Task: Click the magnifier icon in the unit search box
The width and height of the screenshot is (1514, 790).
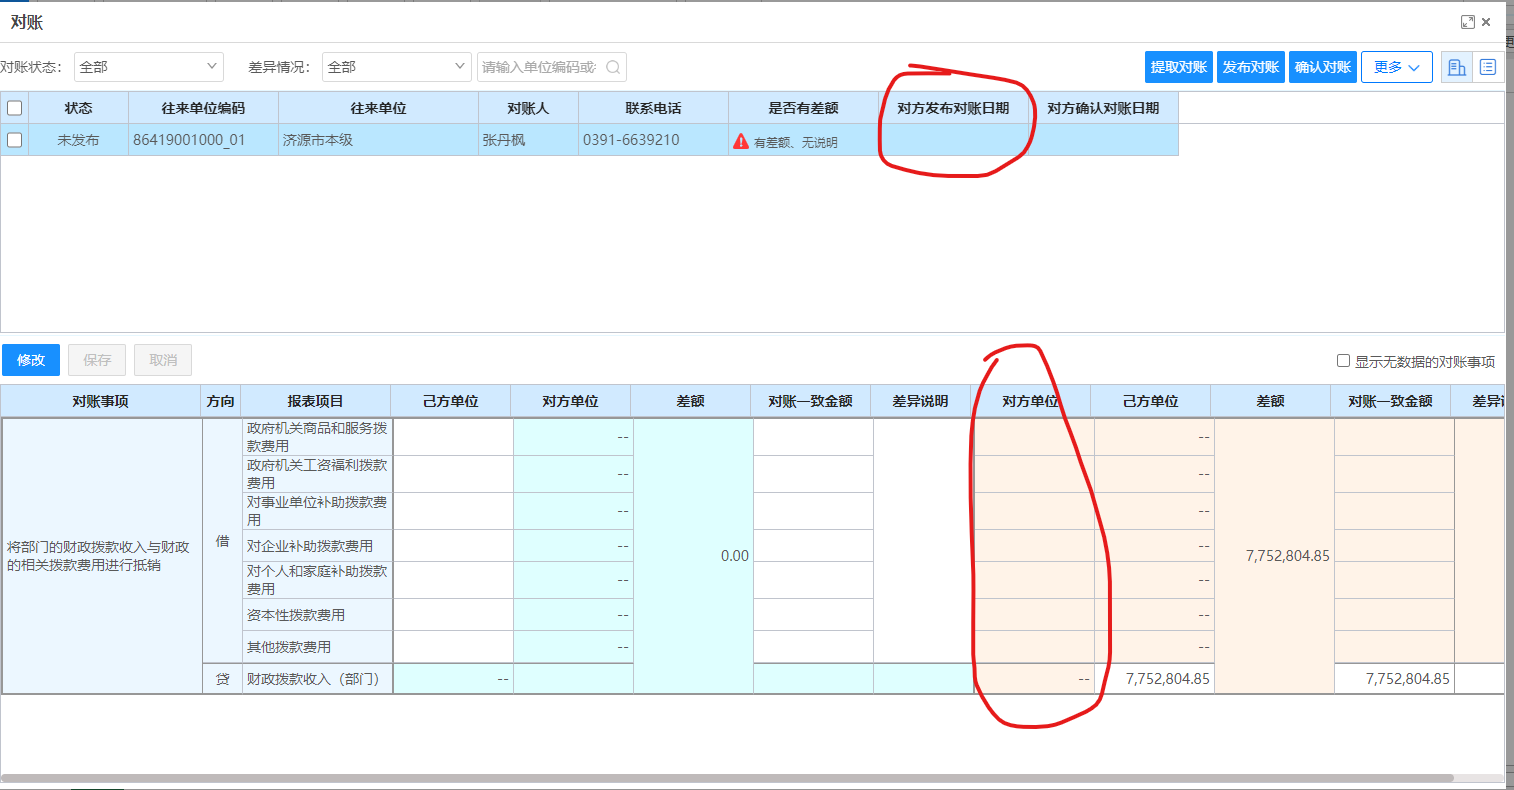Action: (613, 67)
